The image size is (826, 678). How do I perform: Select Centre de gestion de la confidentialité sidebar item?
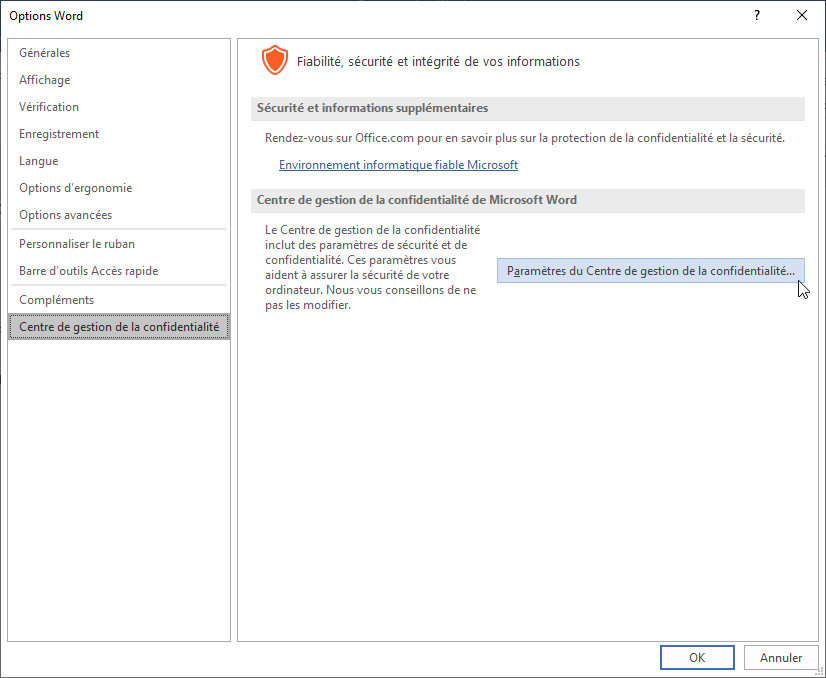coord(118,327)
